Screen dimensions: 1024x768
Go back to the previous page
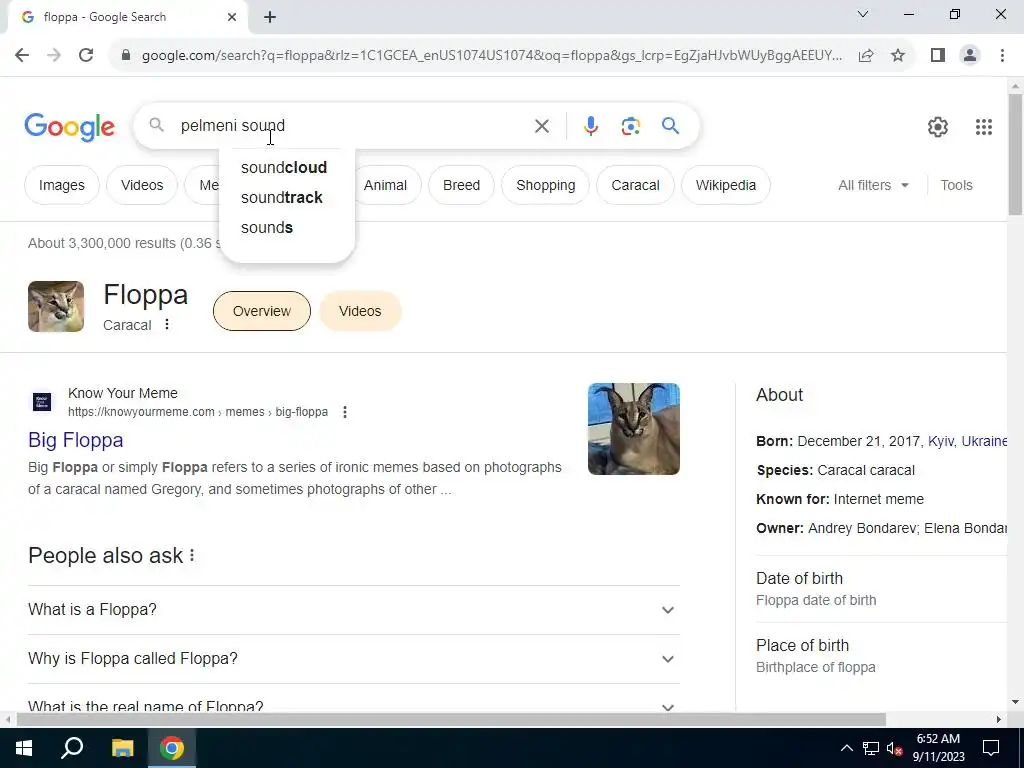pos(22,56)
